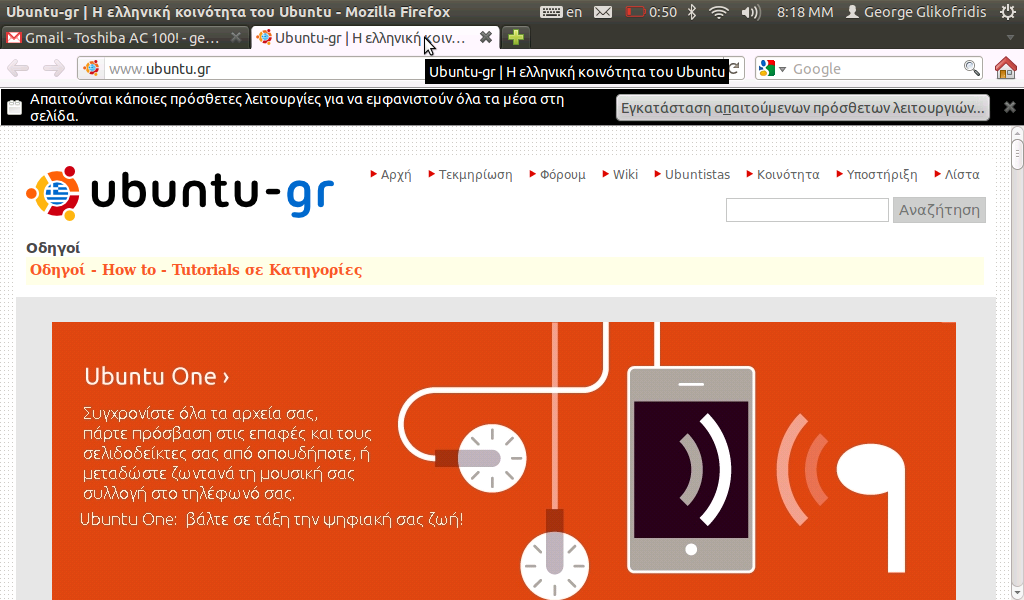Open a new tab with the plus button
This screenshot has height=600, width=1024.
point(516,38)
